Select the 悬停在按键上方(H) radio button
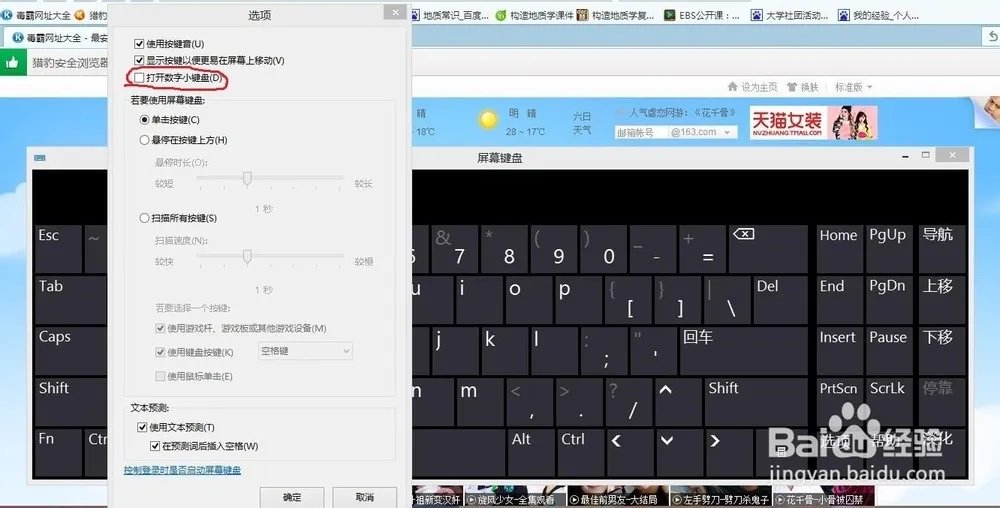This screenshot has width=1000, height=508. click(x=144, y=140)
